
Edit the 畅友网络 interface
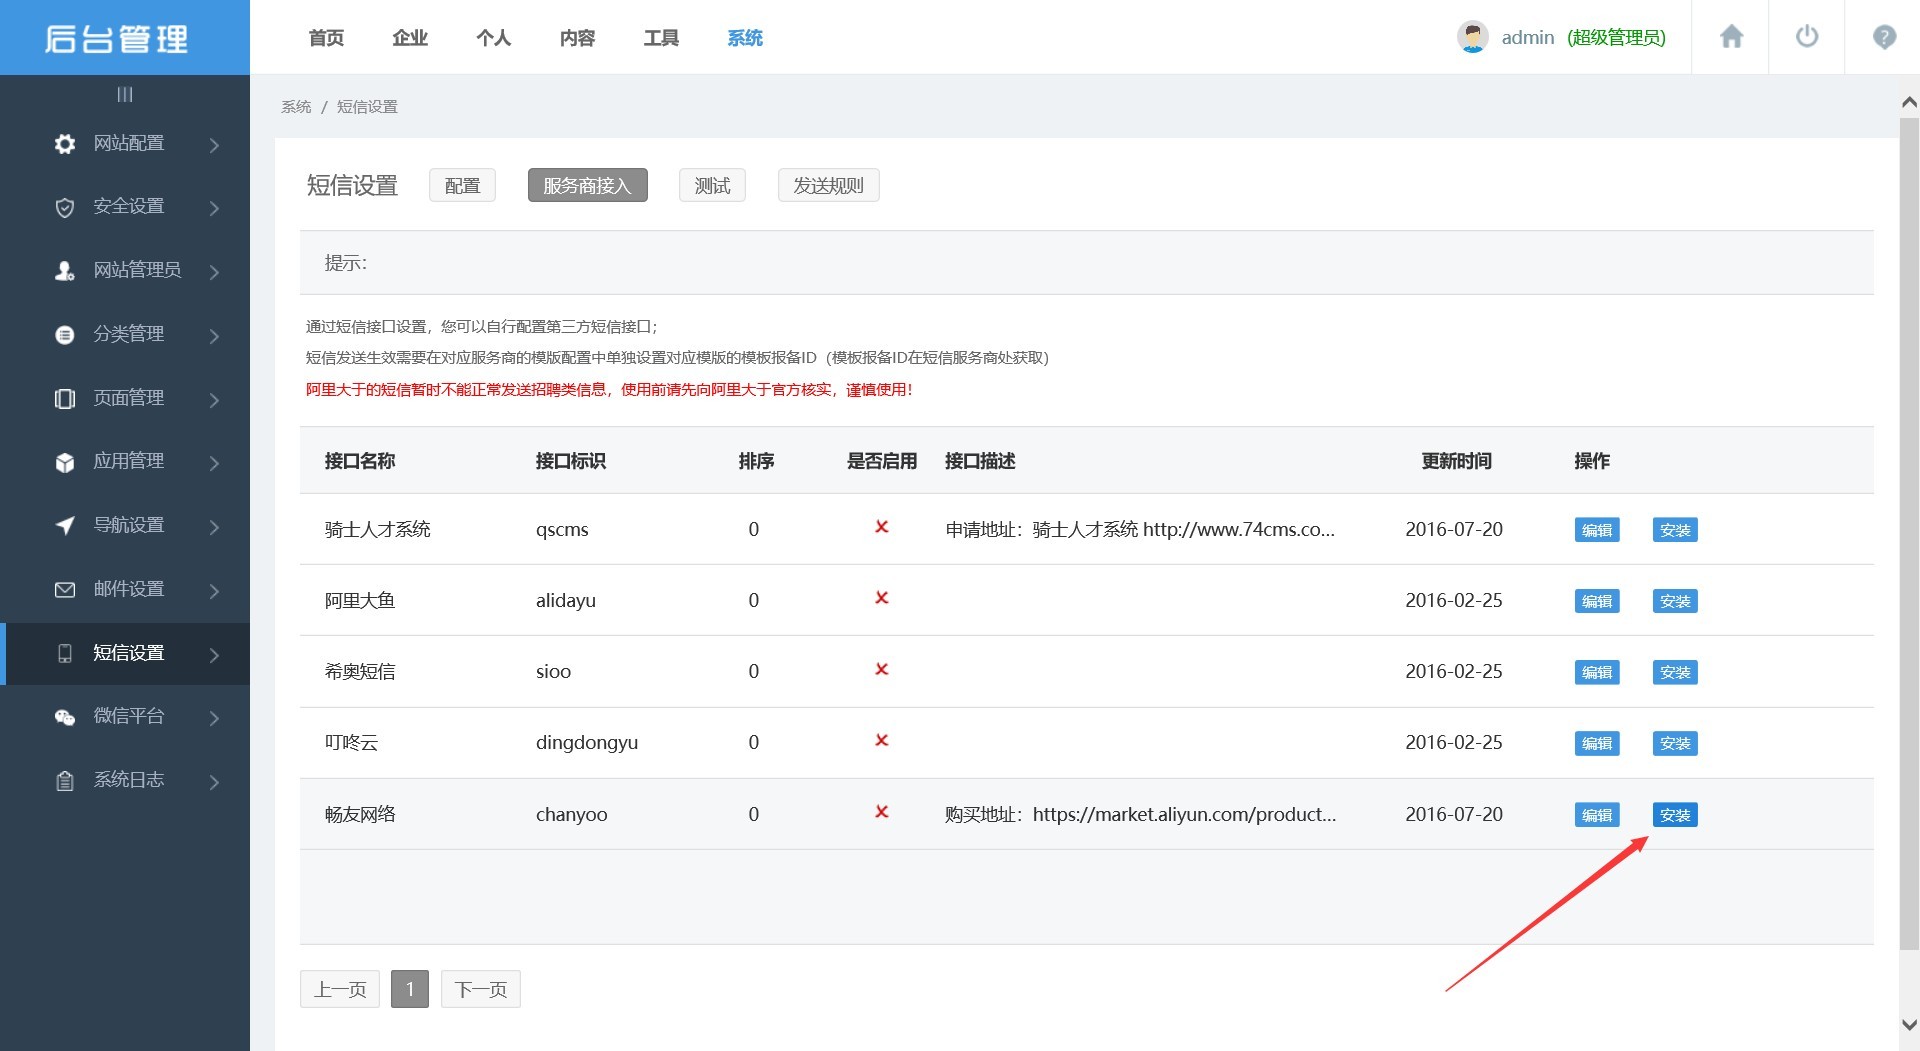(x=1597, y=815)
